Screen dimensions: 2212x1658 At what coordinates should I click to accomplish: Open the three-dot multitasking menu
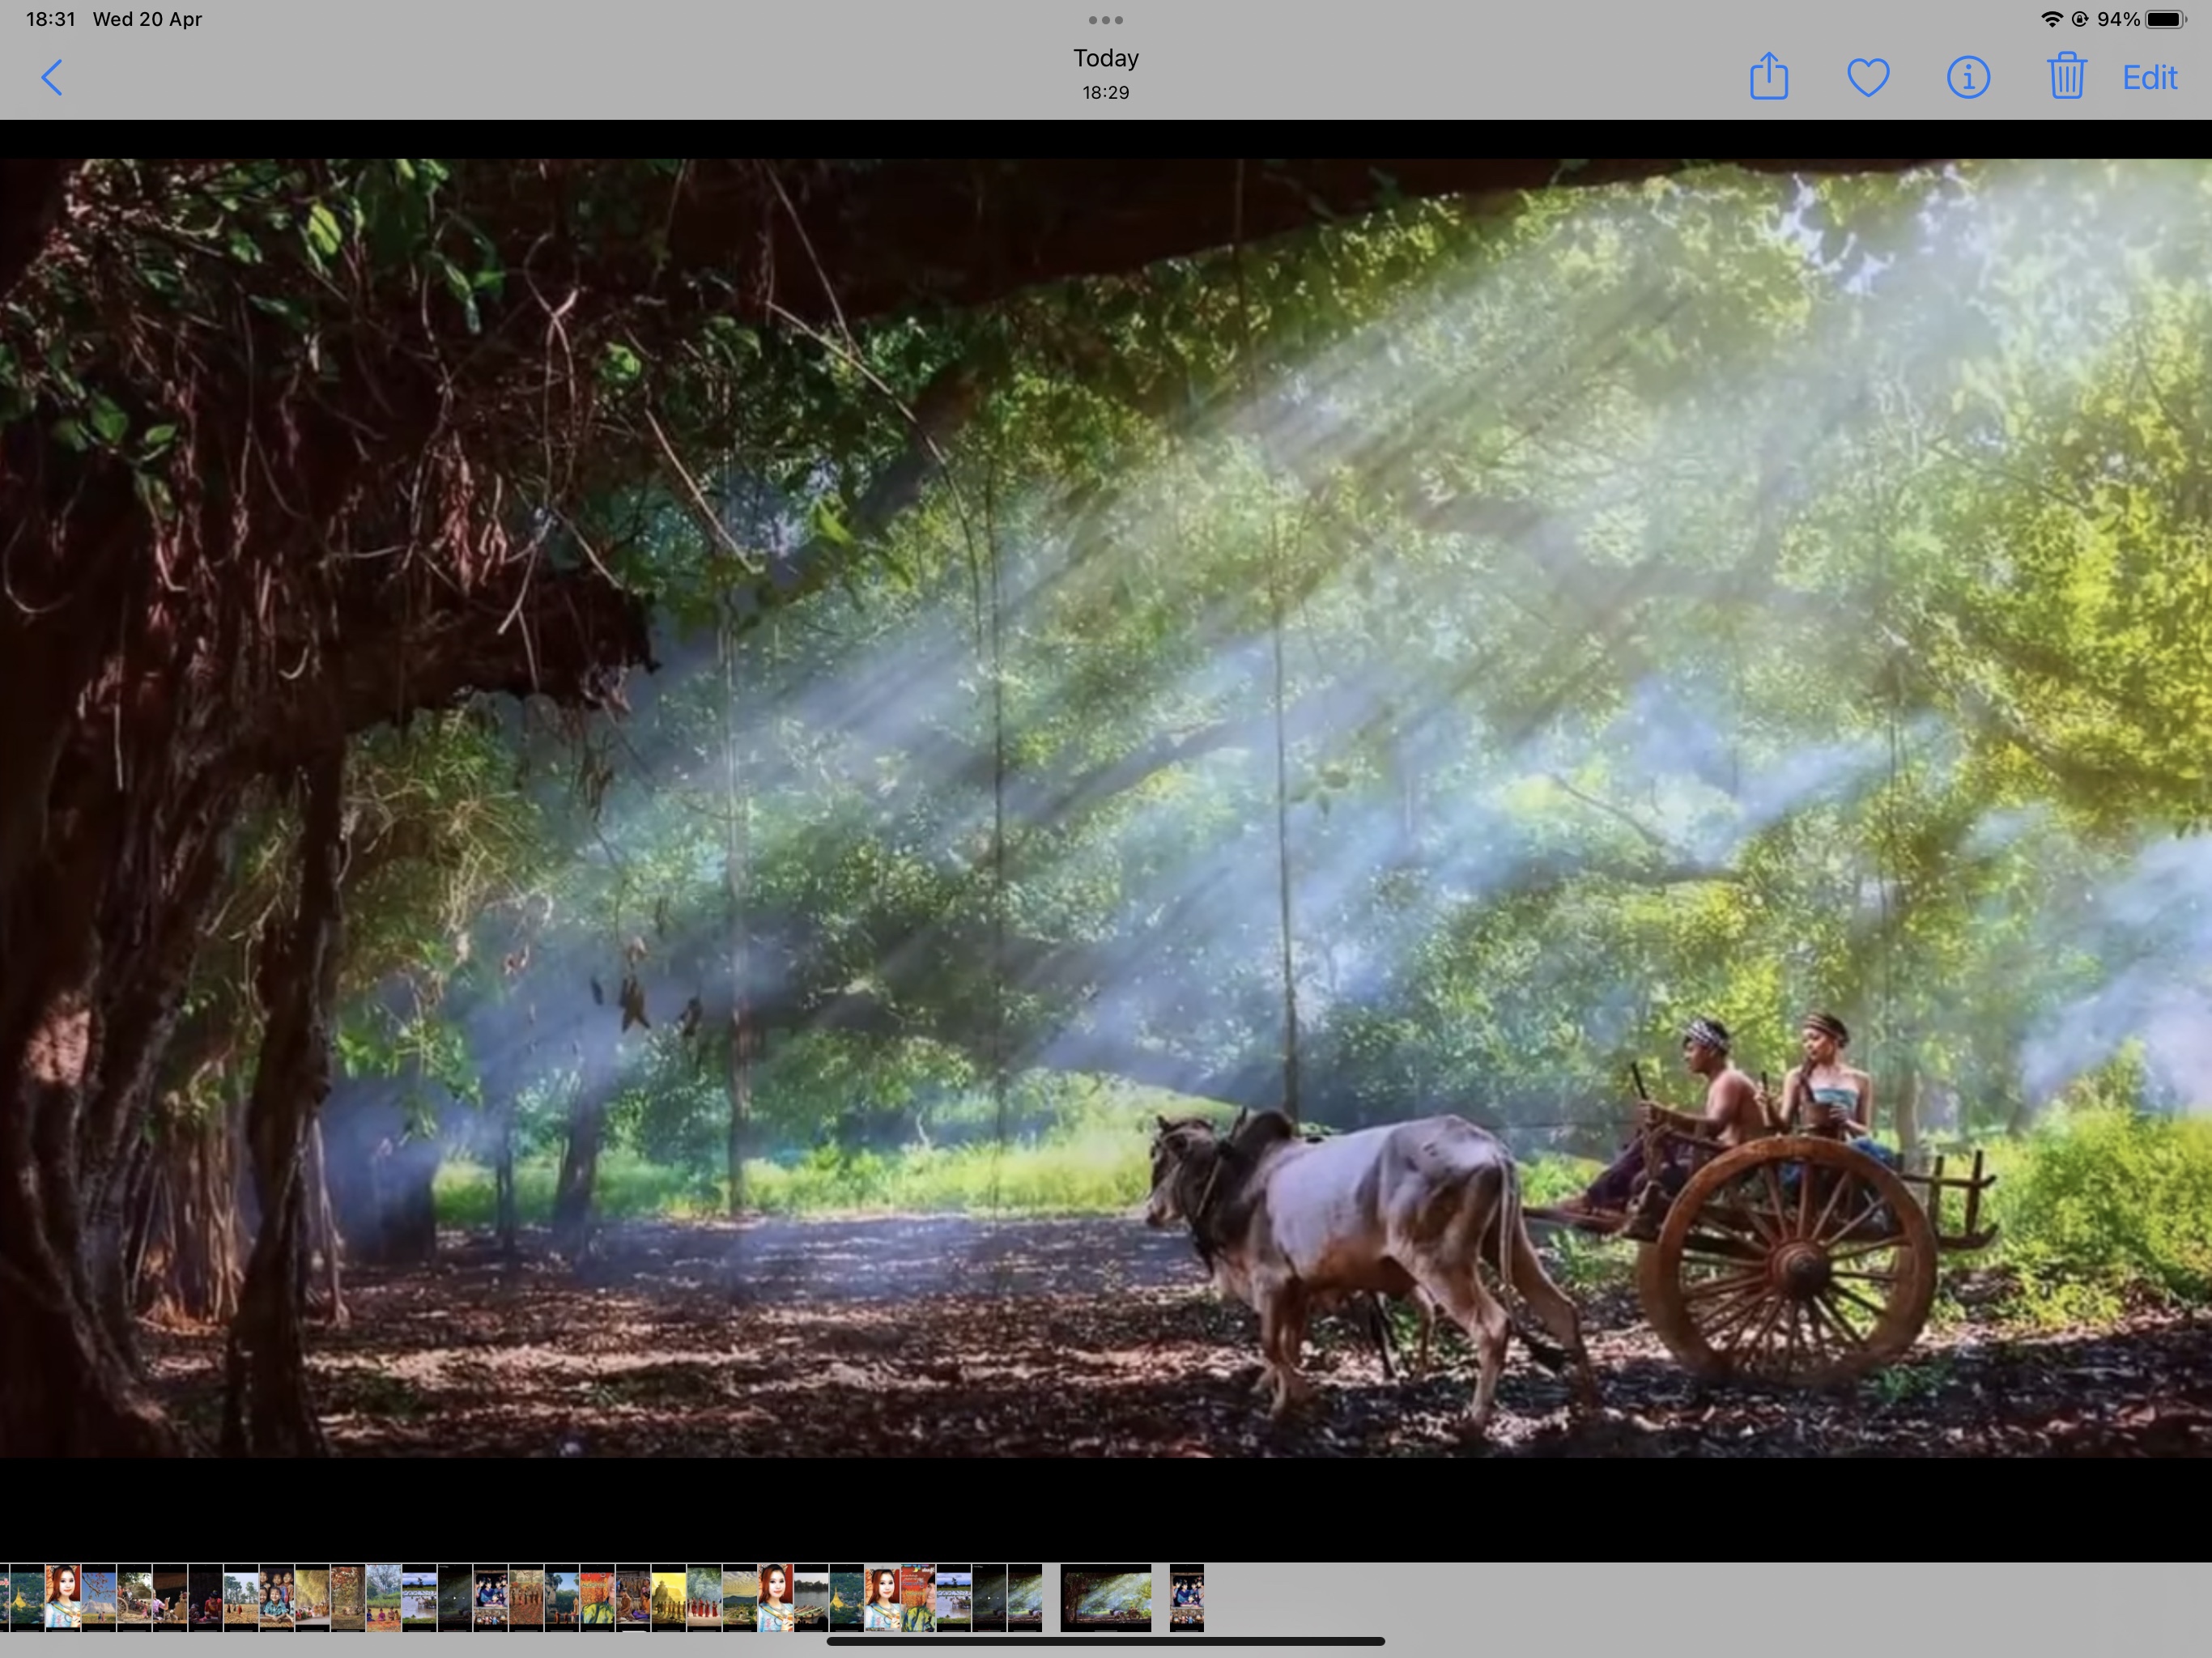(1105, 20)
